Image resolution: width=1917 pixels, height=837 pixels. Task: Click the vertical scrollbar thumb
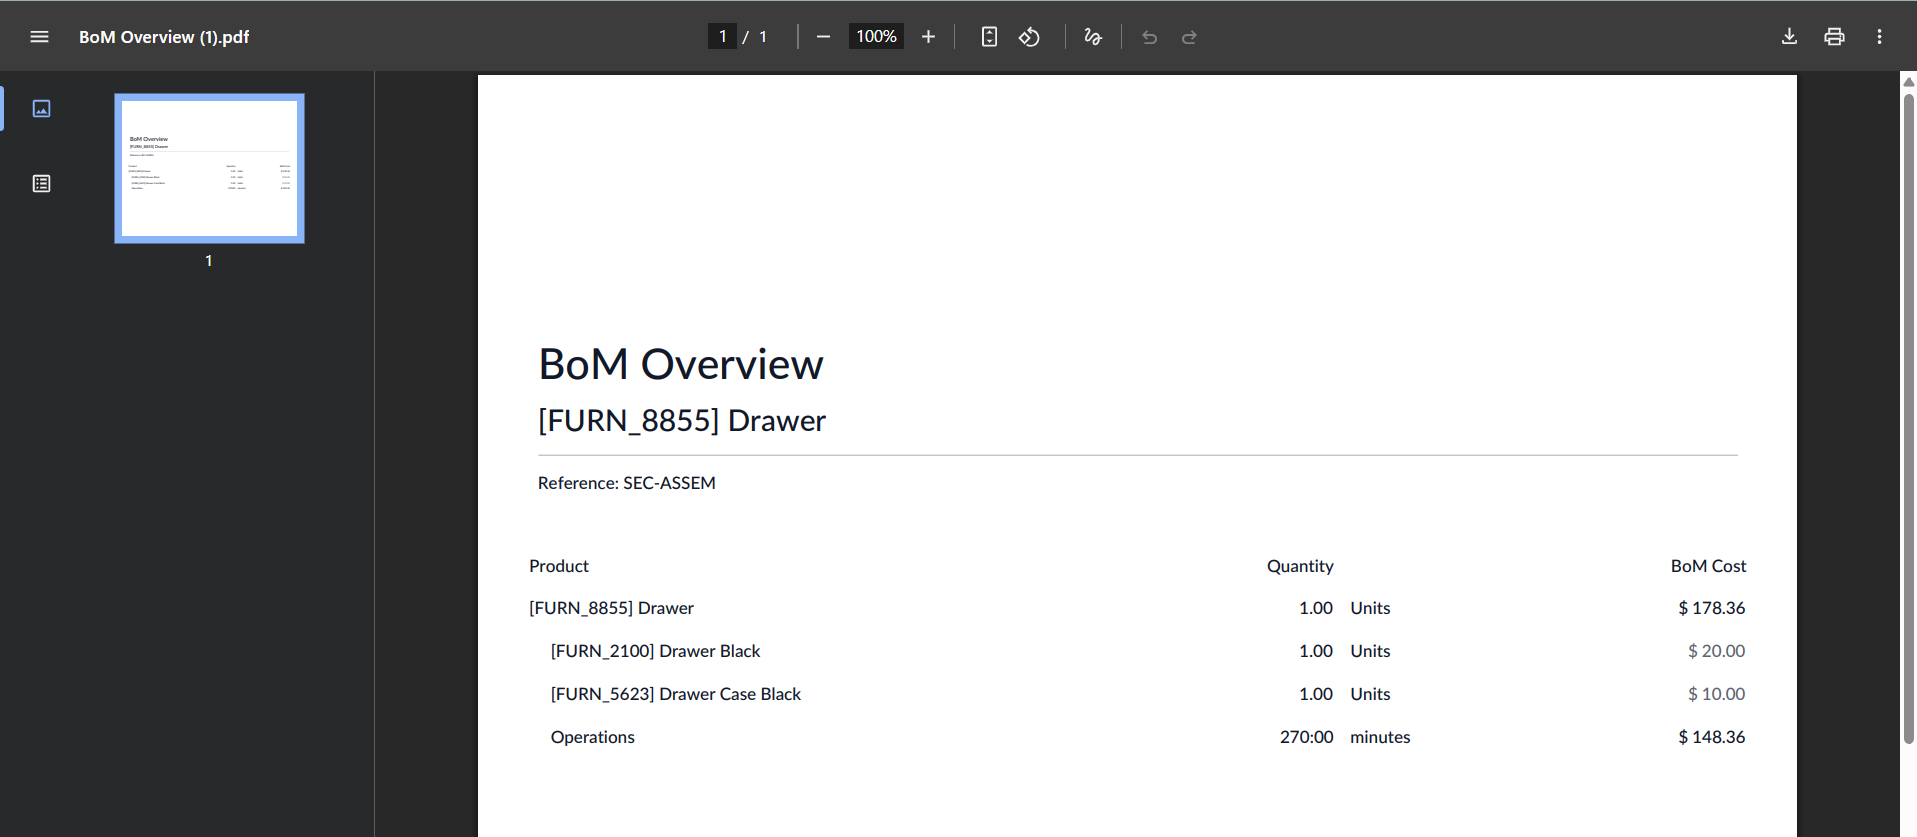tap(1908, 420)
